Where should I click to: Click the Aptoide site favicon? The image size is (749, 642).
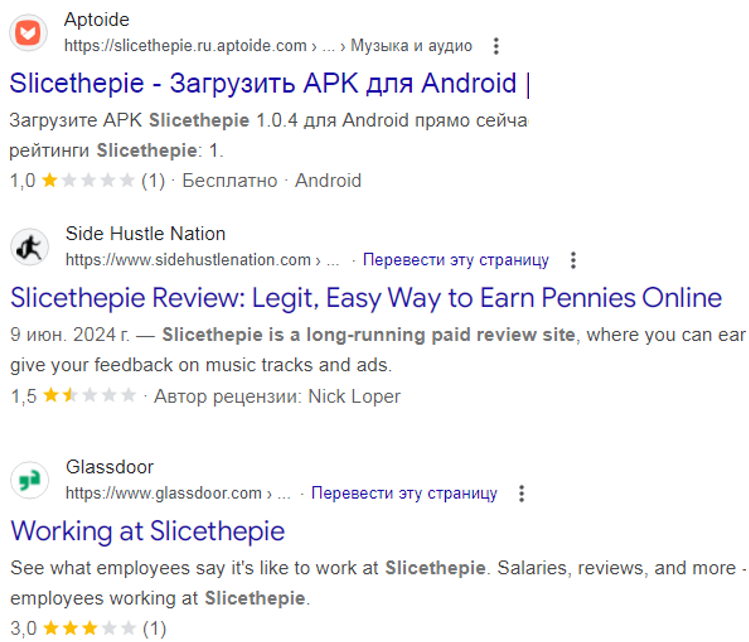[x=29, y=32]
